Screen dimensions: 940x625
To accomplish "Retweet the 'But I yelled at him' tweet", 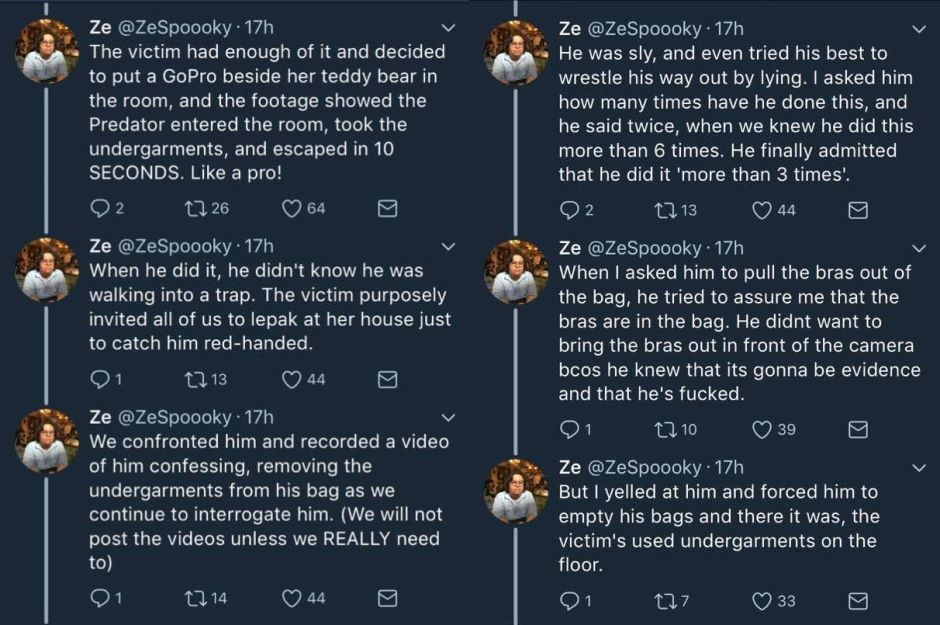I will [664, 601].
